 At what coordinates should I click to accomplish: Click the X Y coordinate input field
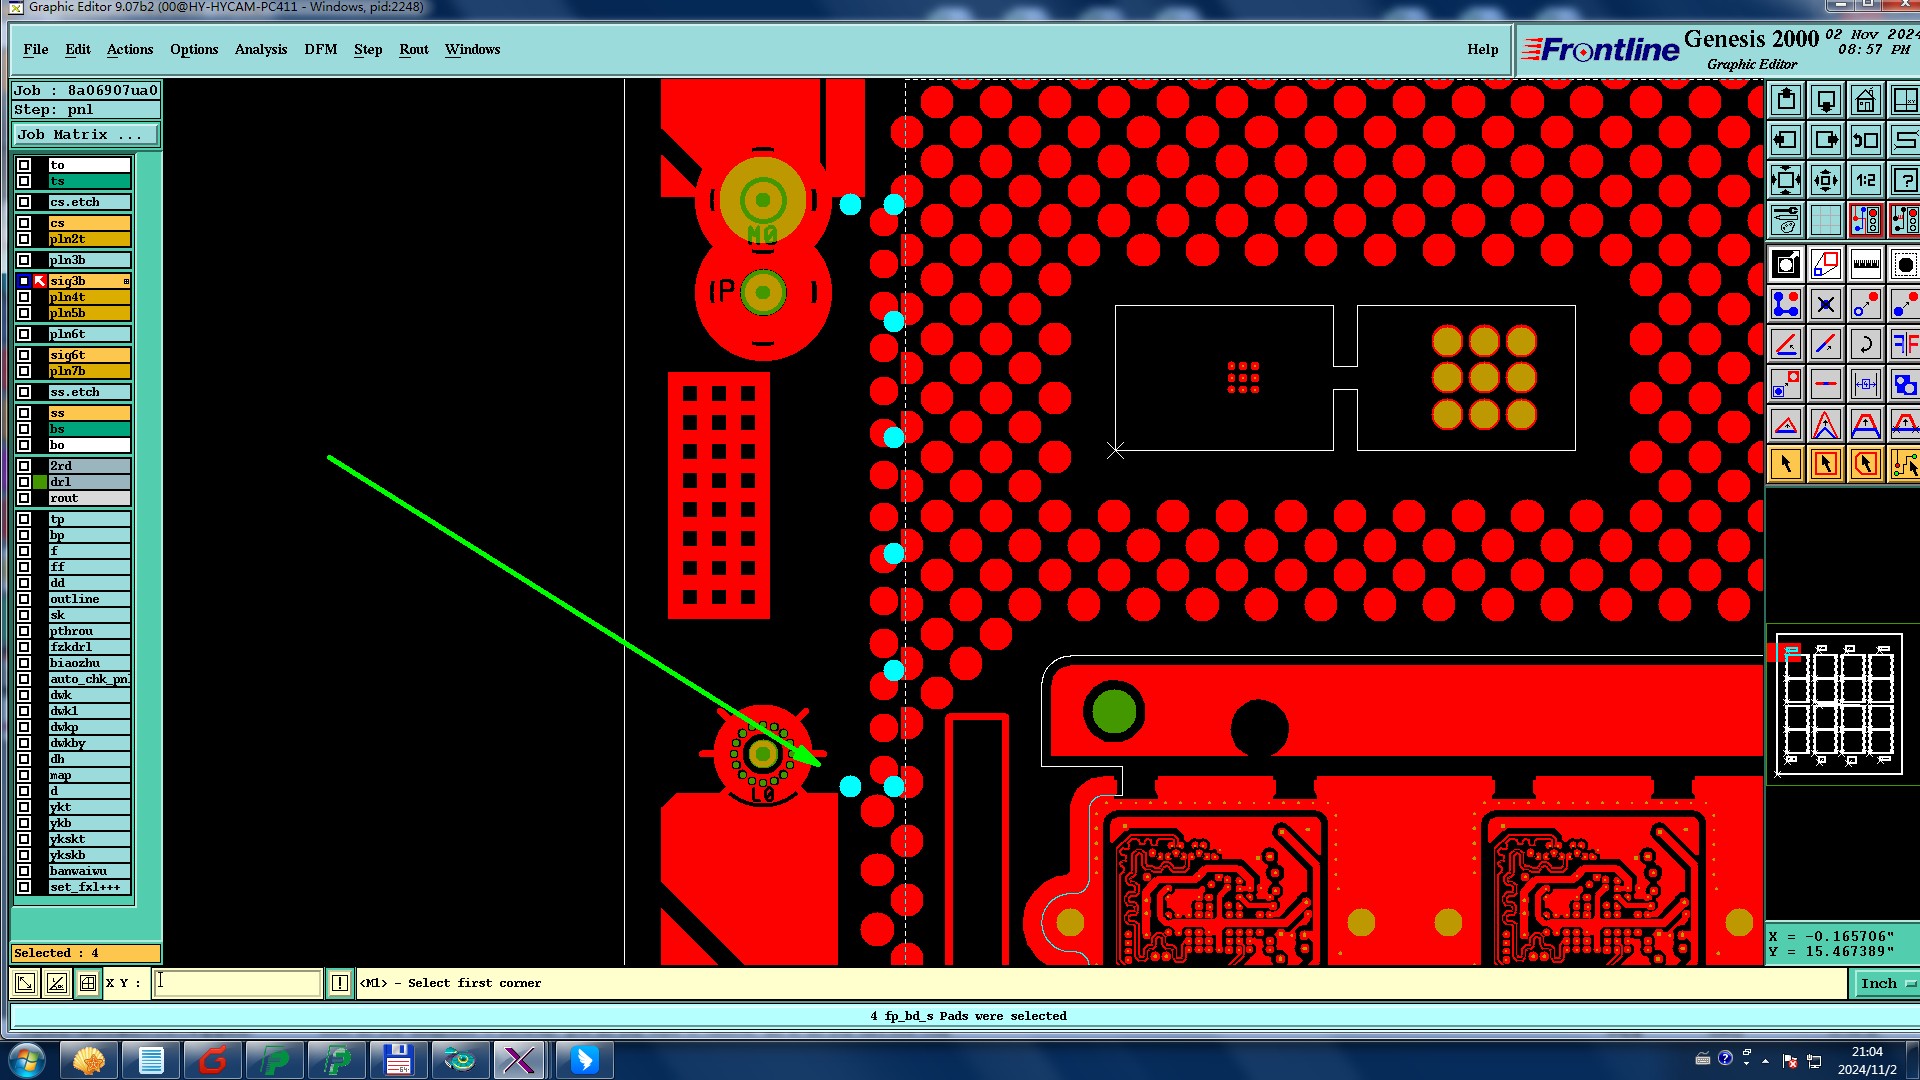pos(238,984)
